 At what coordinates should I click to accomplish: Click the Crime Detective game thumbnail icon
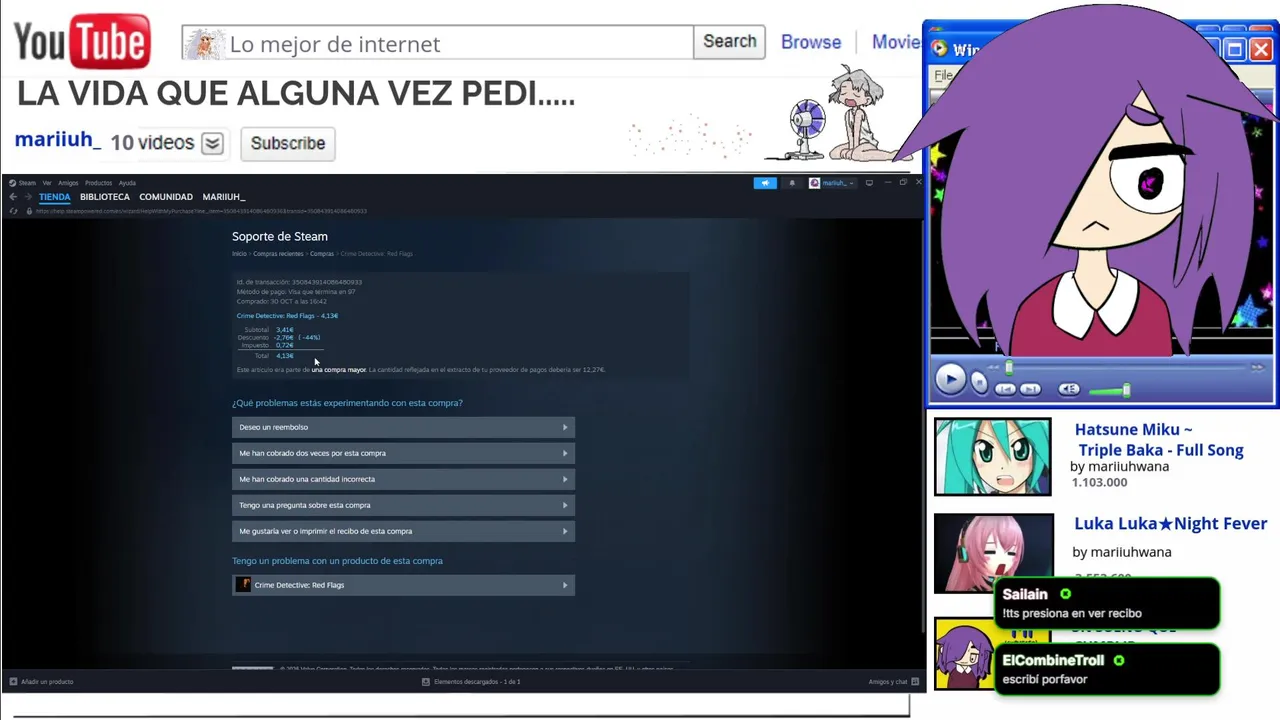click(x=243, y=585)
